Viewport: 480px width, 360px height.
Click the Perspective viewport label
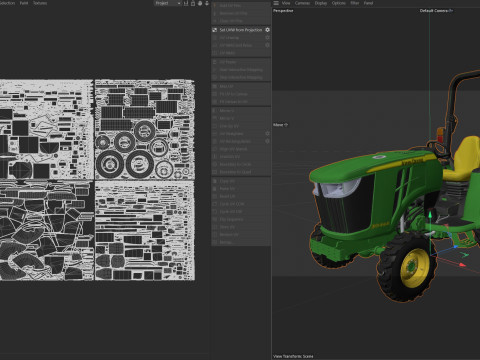283,11
